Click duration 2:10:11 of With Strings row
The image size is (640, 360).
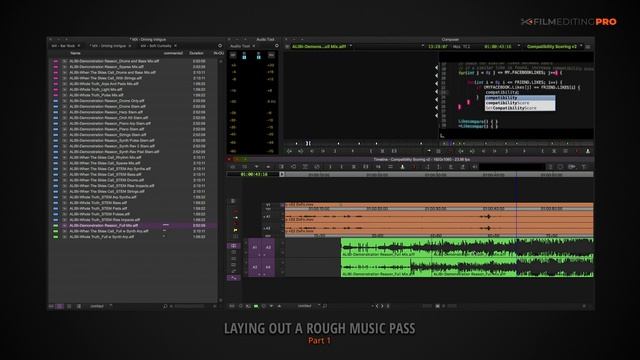pos(199,78)
